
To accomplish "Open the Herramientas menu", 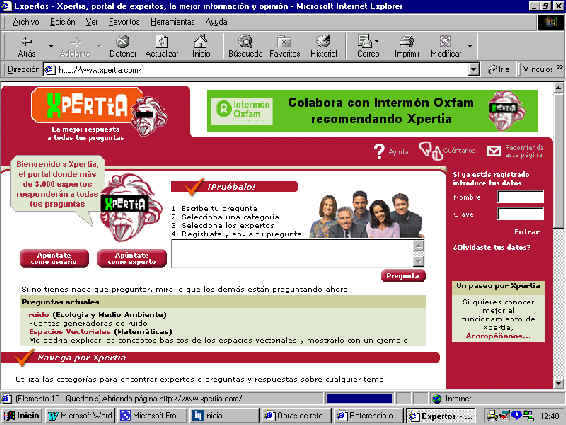I will (172, 22).
